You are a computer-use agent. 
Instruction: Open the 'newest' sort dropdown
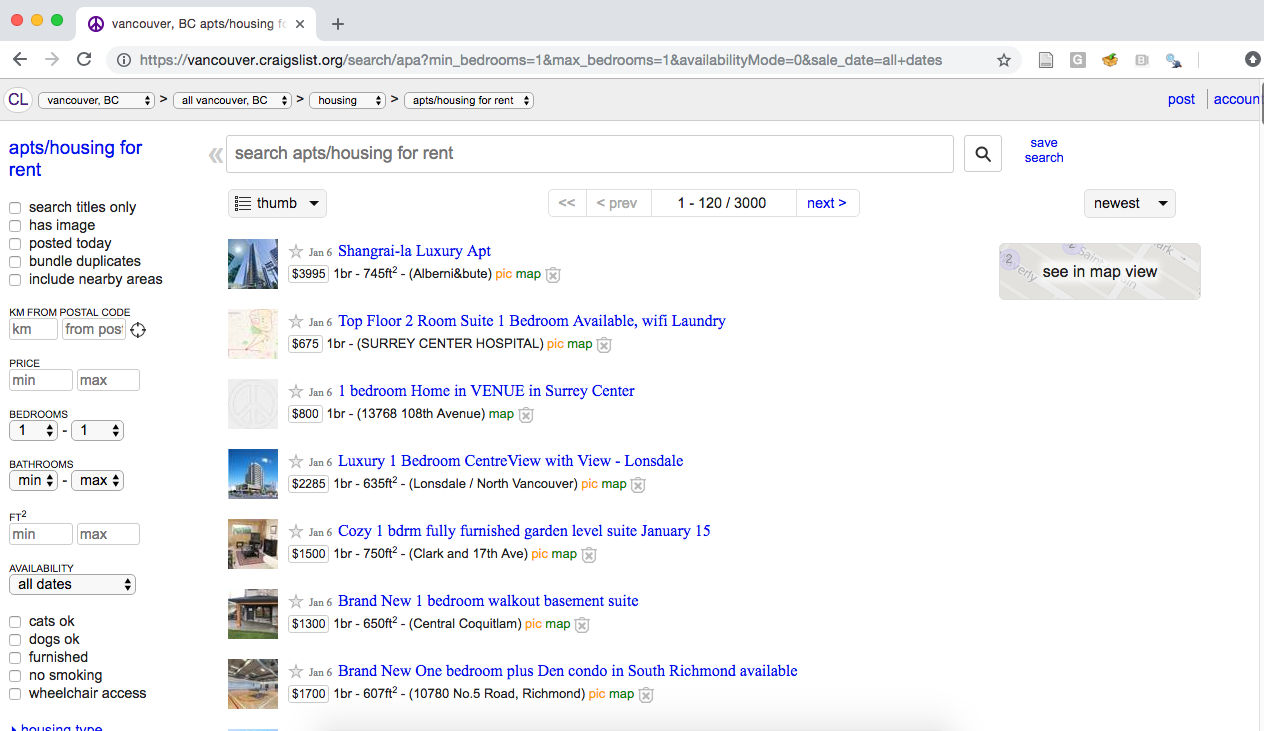click(1129, 204)
